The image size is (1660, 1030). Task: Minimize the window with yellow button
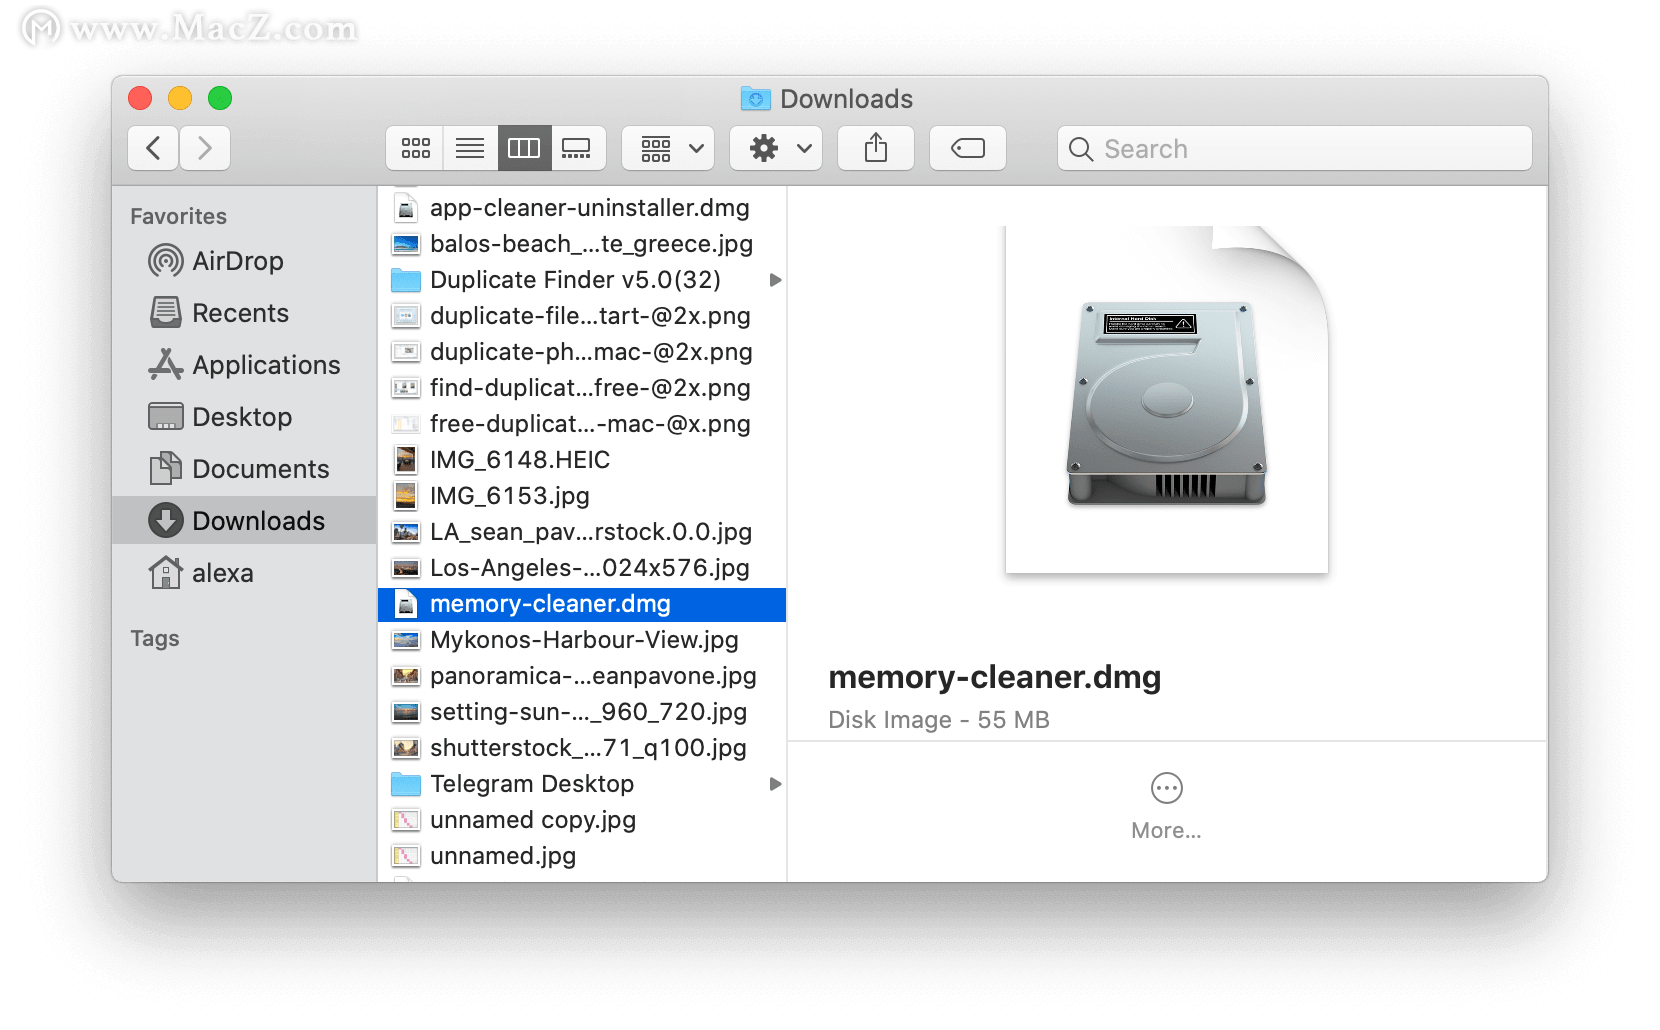click(x=180, y=98)
